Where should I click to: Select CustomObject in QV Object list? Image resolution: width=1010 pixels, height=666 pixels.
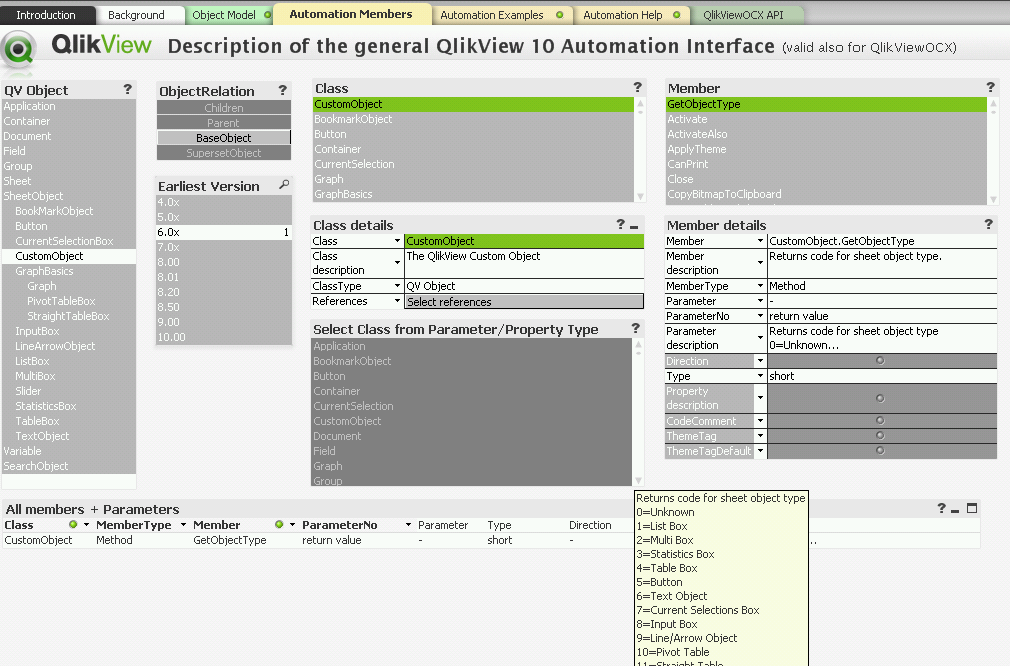coord(69,256)
